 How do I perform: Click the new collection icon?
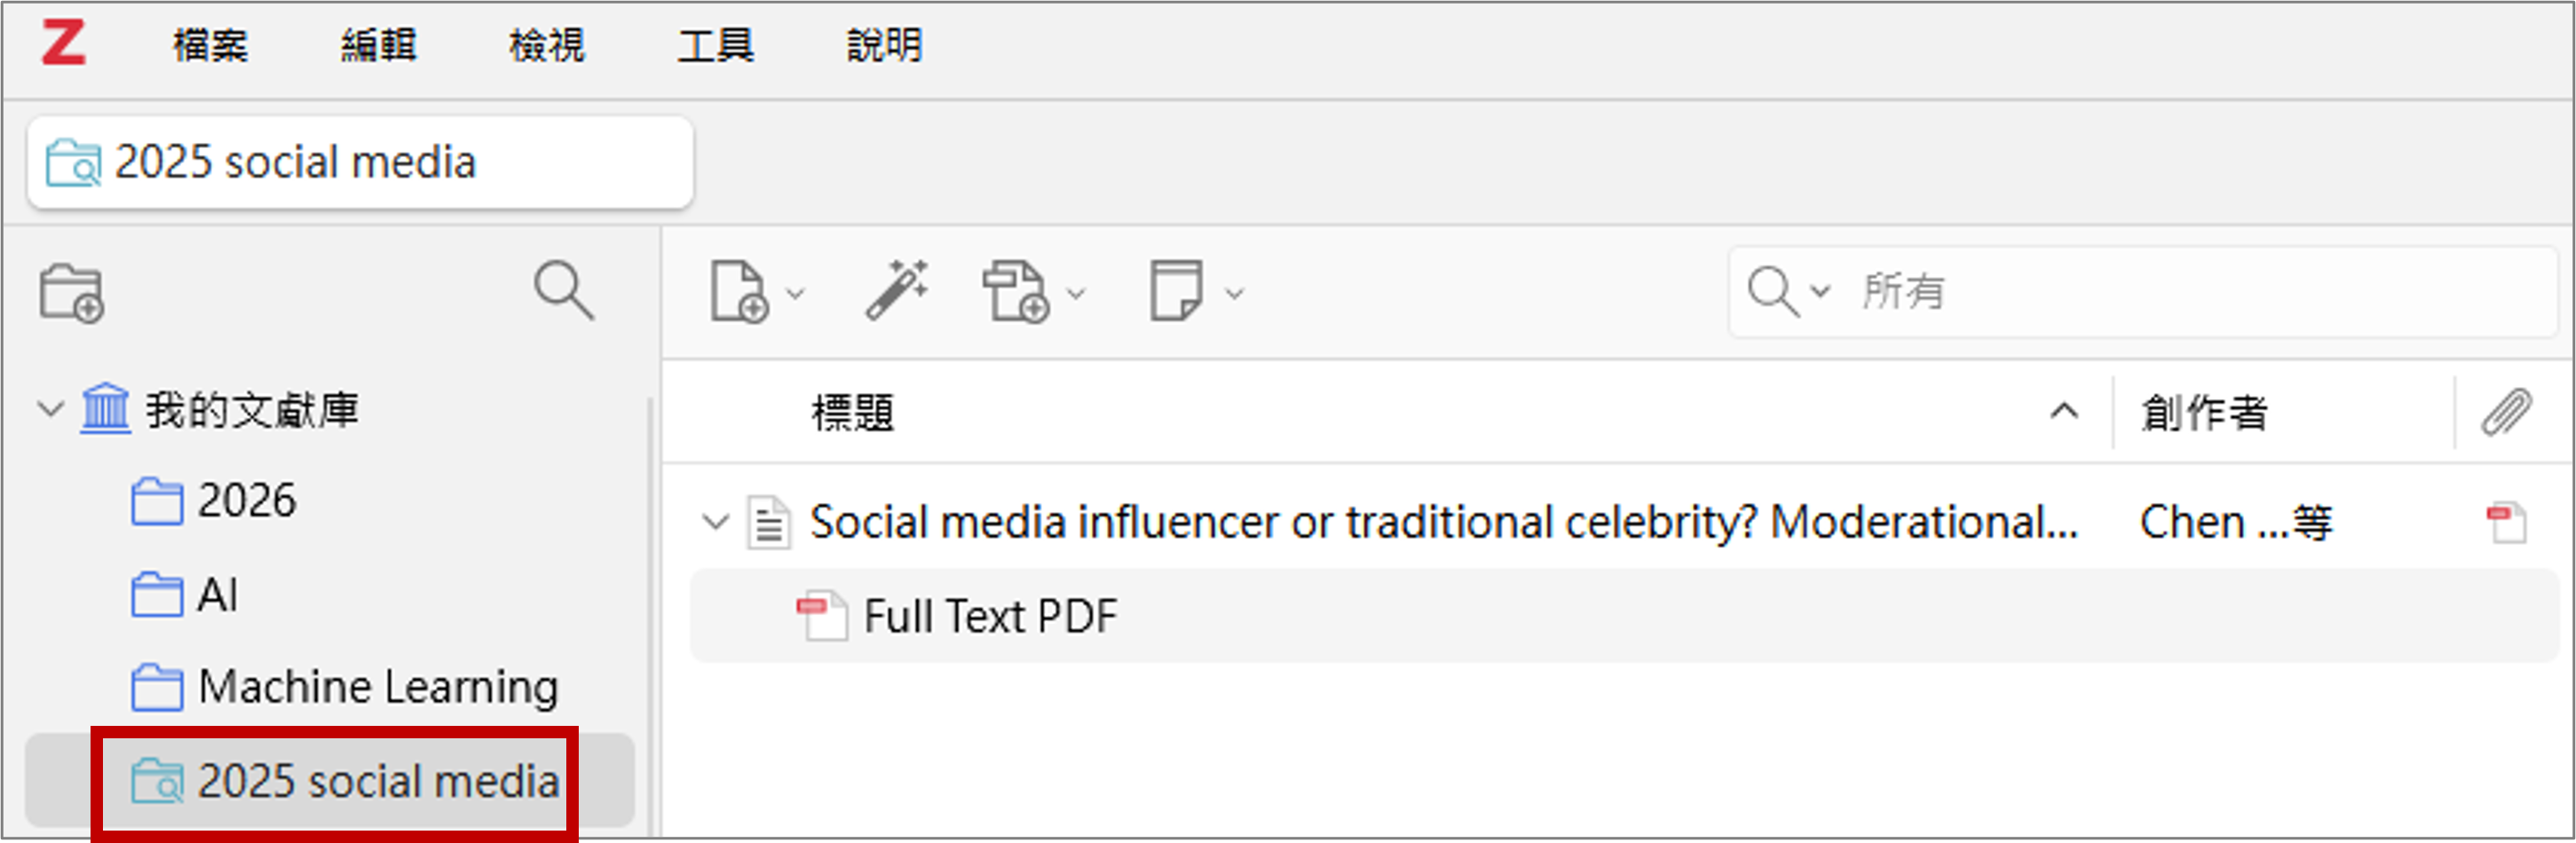(x=71, y=293)
